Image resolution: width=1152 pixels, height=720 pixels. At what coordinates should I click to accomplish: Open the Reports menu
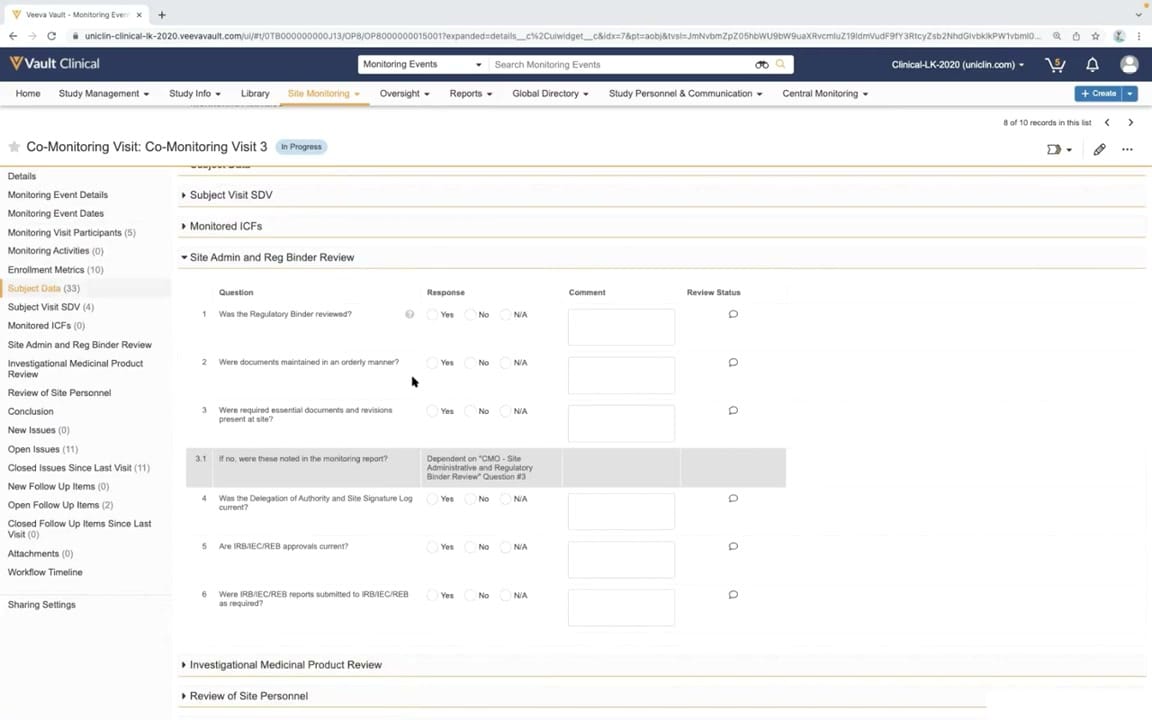470,93
